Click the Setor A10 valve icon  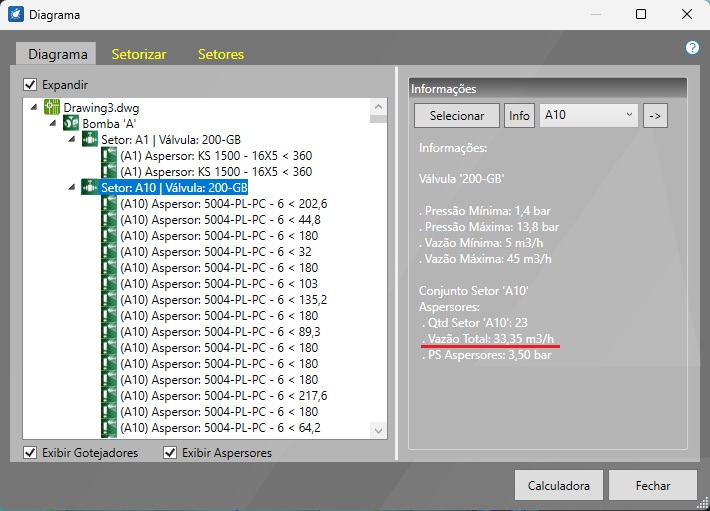pos(90,188)
